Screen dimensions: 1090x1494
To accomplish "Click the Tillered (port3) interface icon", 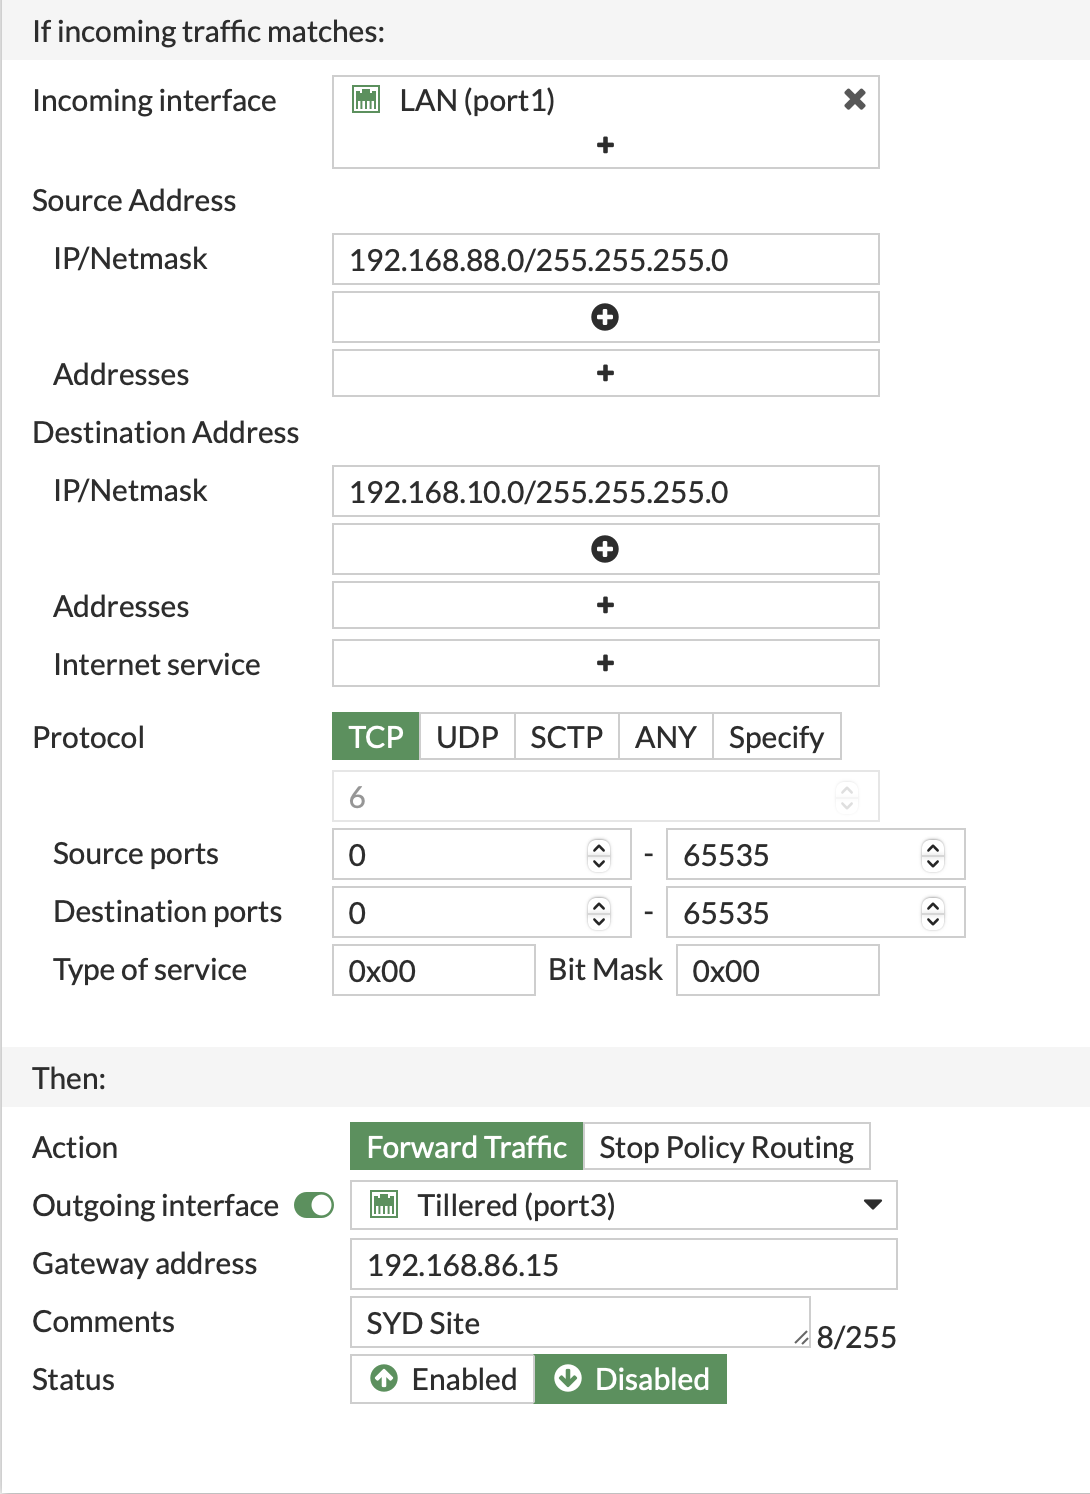I will (x=385, y=1205).
